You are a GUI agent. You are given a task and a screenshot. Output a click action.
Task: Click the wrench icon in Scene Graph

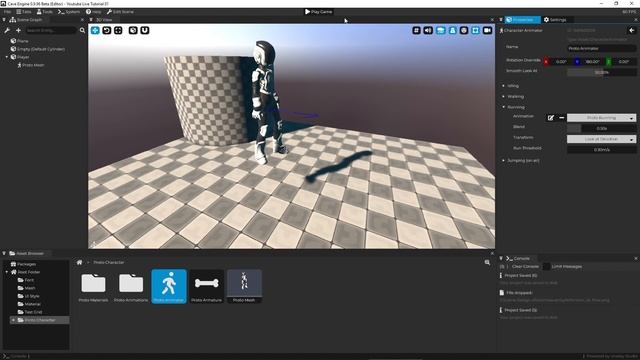click(7, 30)
